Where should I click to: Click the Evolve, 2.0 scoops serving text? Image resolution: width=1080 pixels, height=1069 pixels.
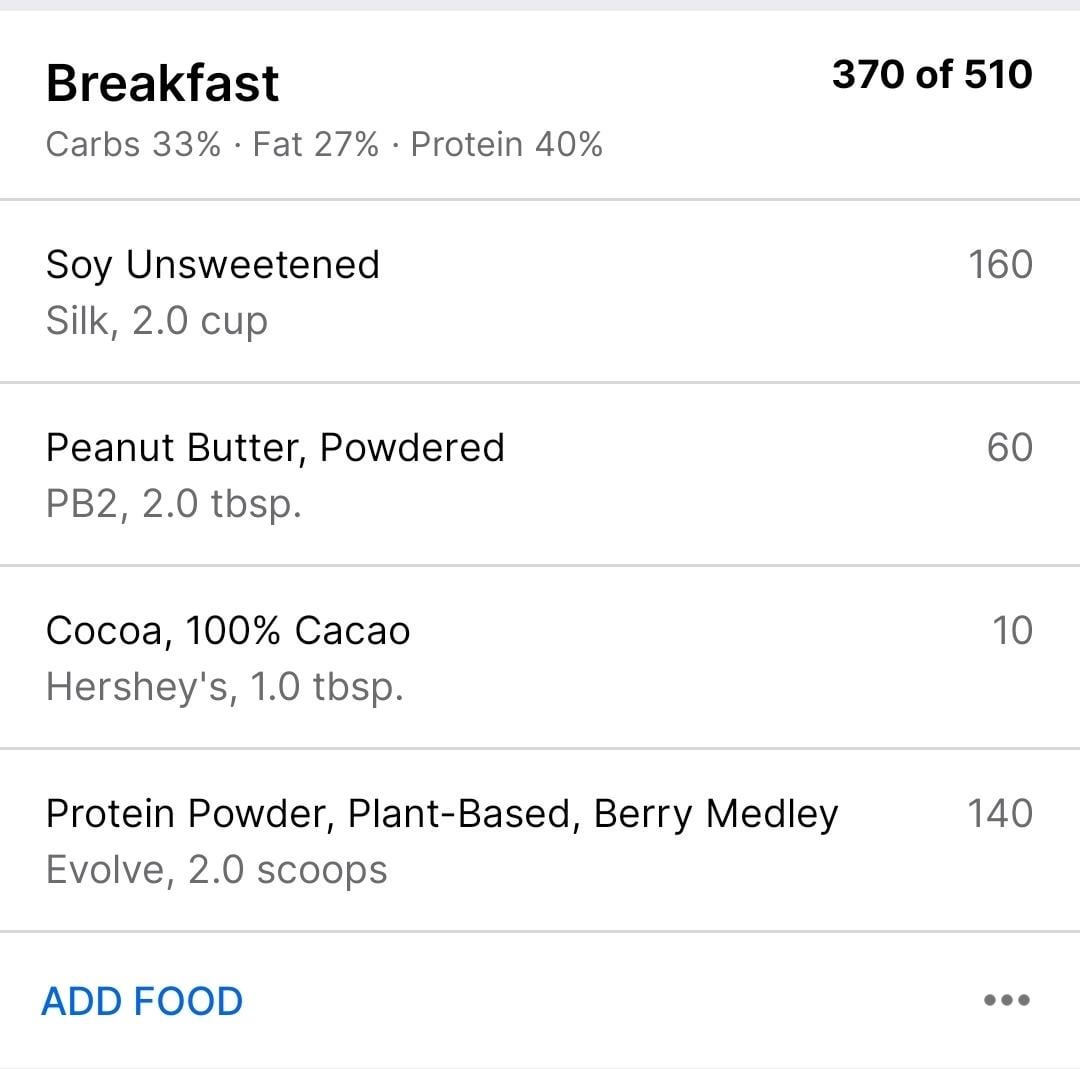216,869
